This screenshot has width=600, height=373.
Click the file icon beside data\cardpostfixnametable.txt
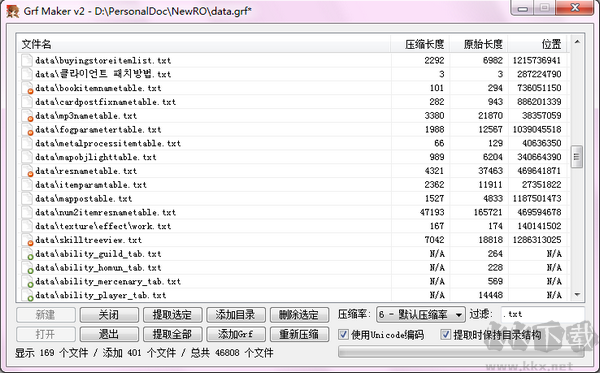pyautogui.click(x=27, y=102)
